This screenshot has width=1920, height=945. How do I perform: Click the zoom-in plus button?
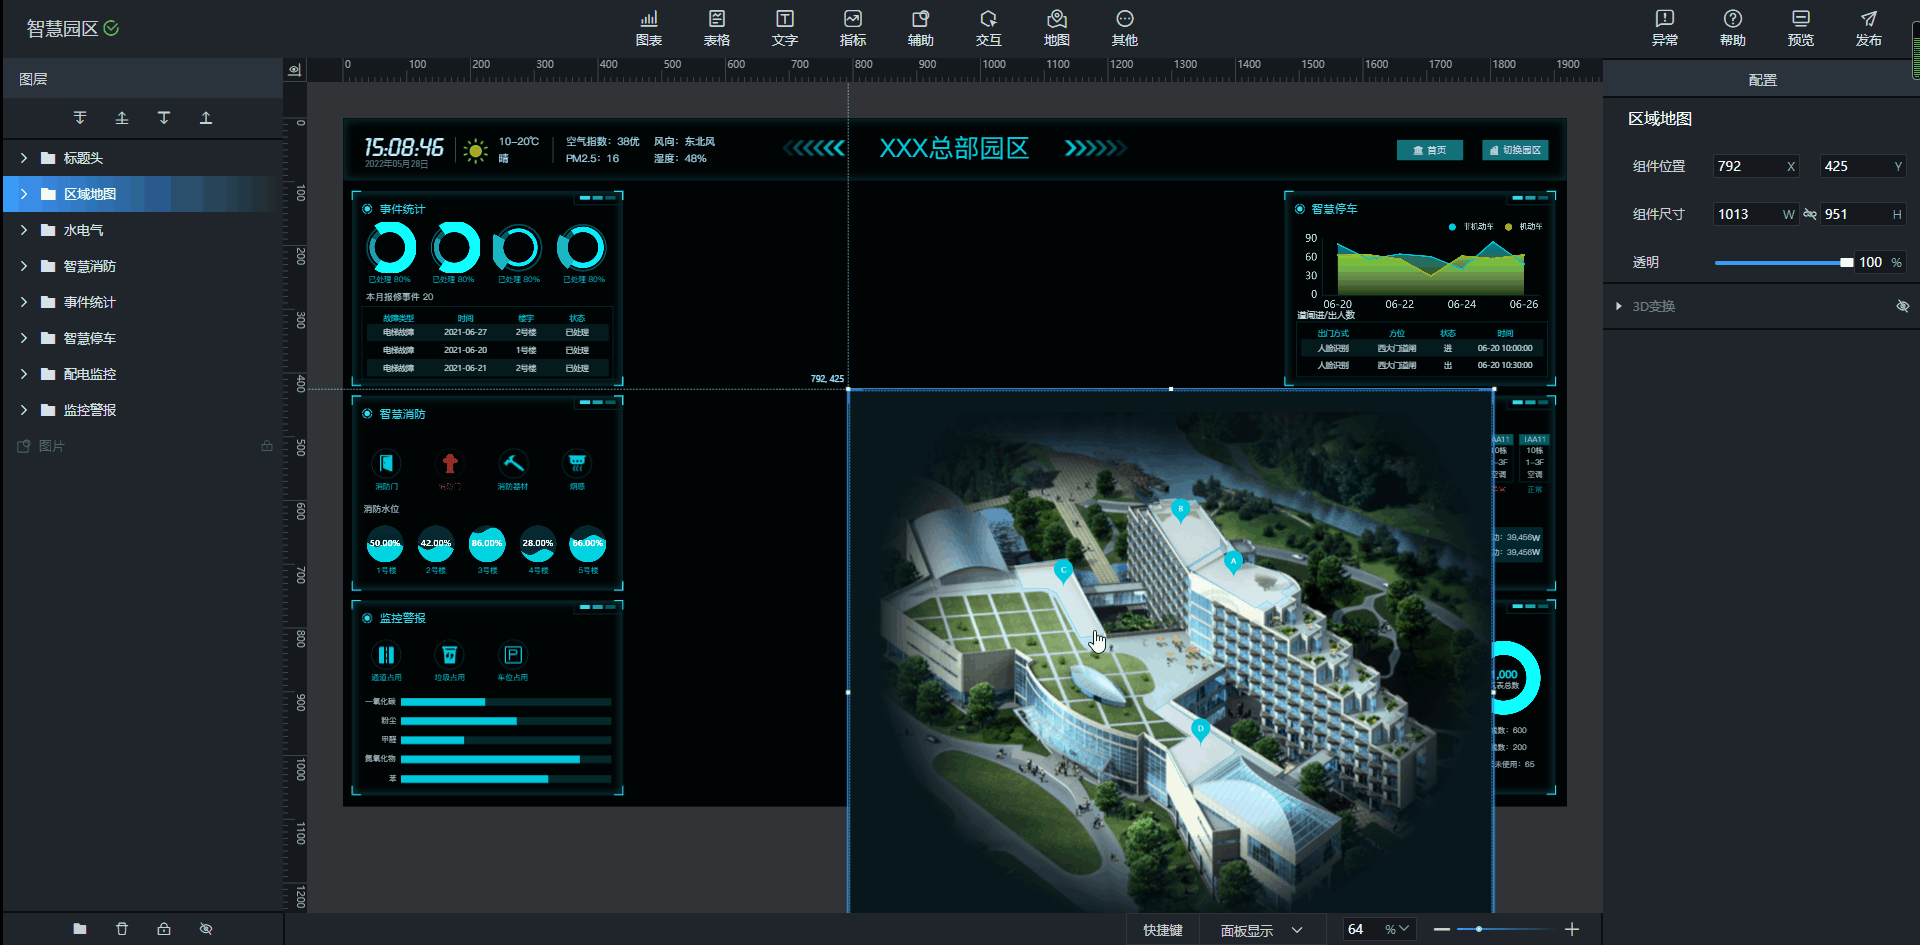(1572, 930)
